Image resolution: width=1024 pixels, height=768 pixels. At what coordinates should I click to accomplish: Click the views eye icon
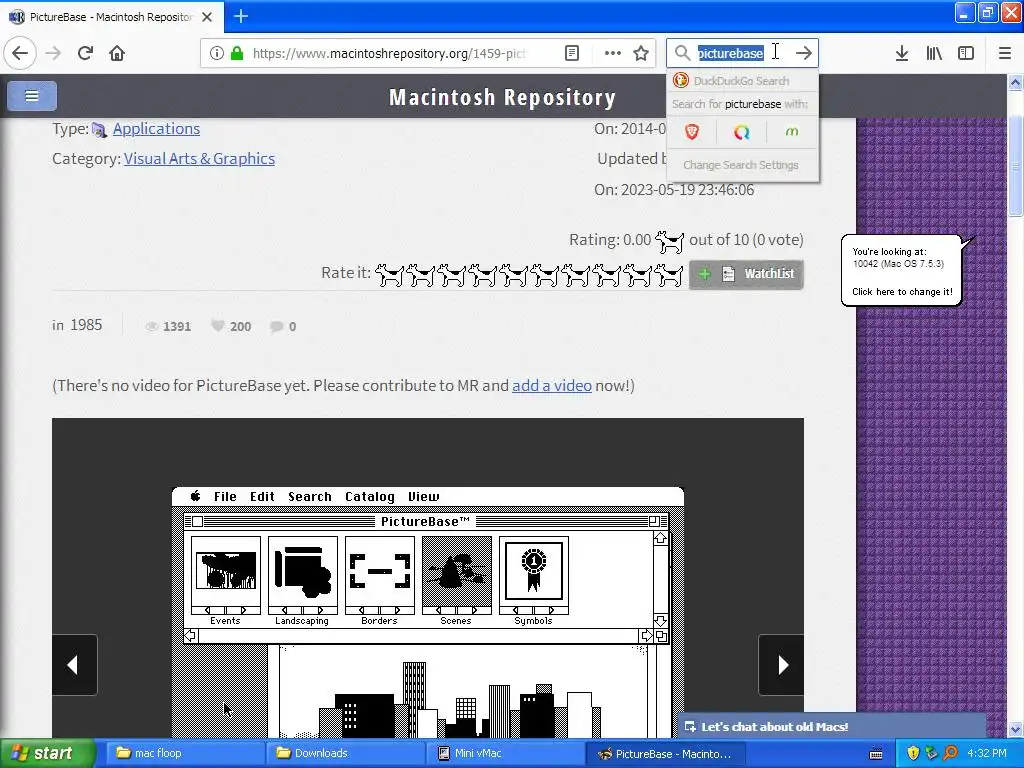tap(152, 326)
